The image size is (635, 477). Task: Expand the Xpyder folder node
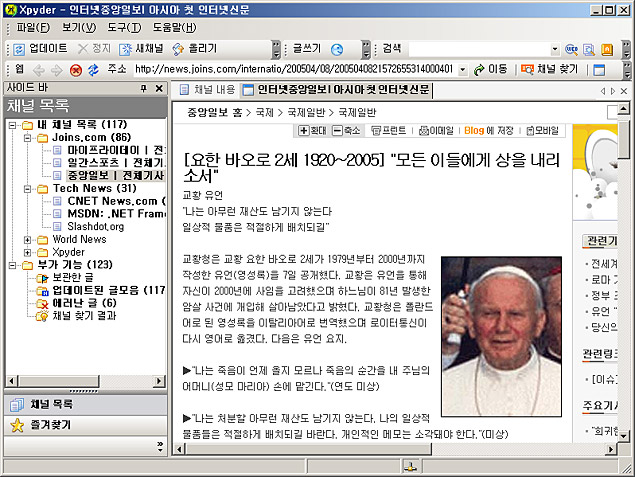point(27,252)
